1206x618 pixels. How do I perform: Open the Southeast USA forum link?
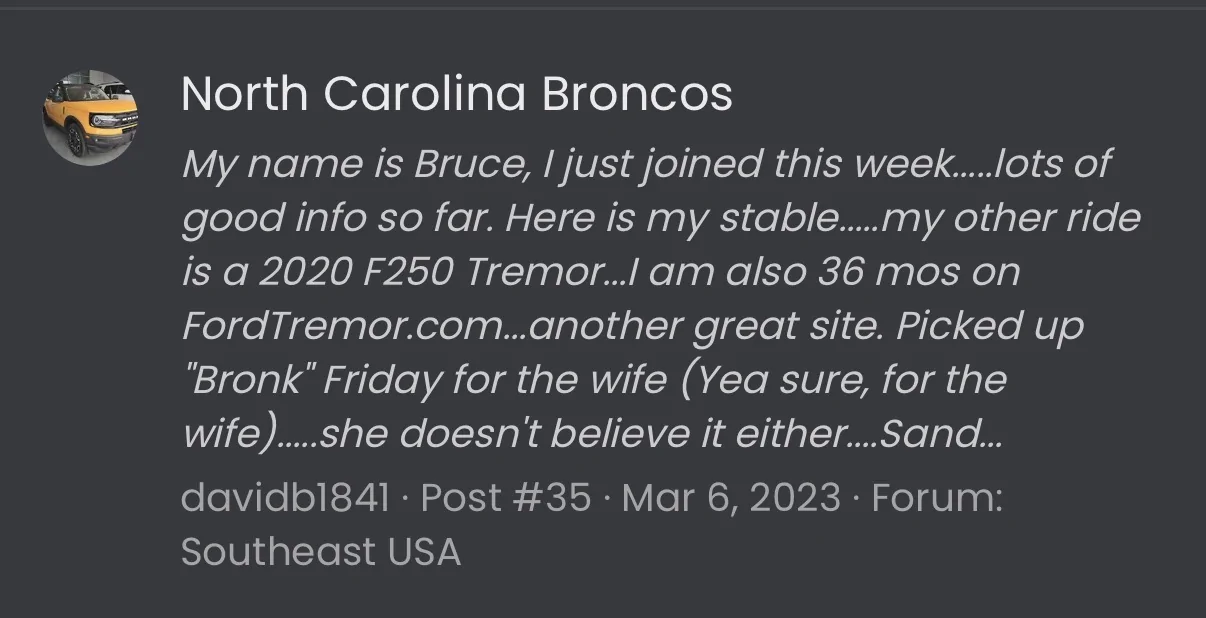321,551
